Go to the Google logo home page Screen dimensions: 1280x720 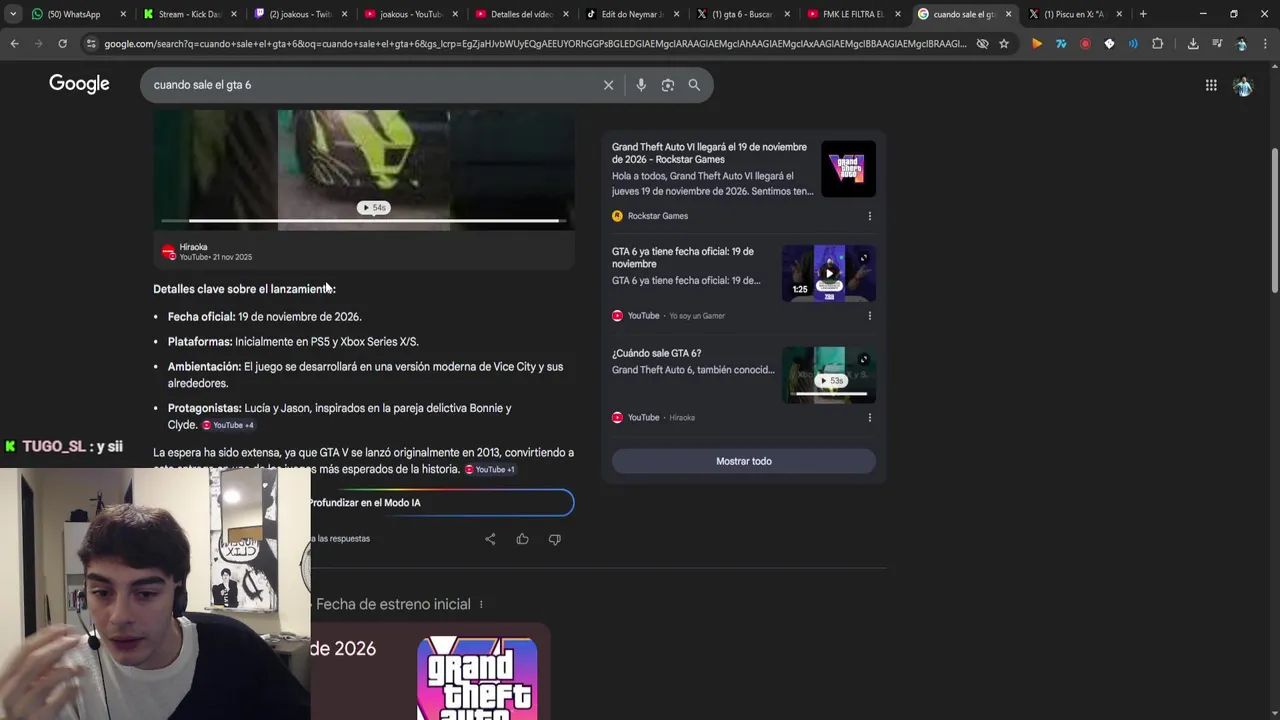pos(79,84)
